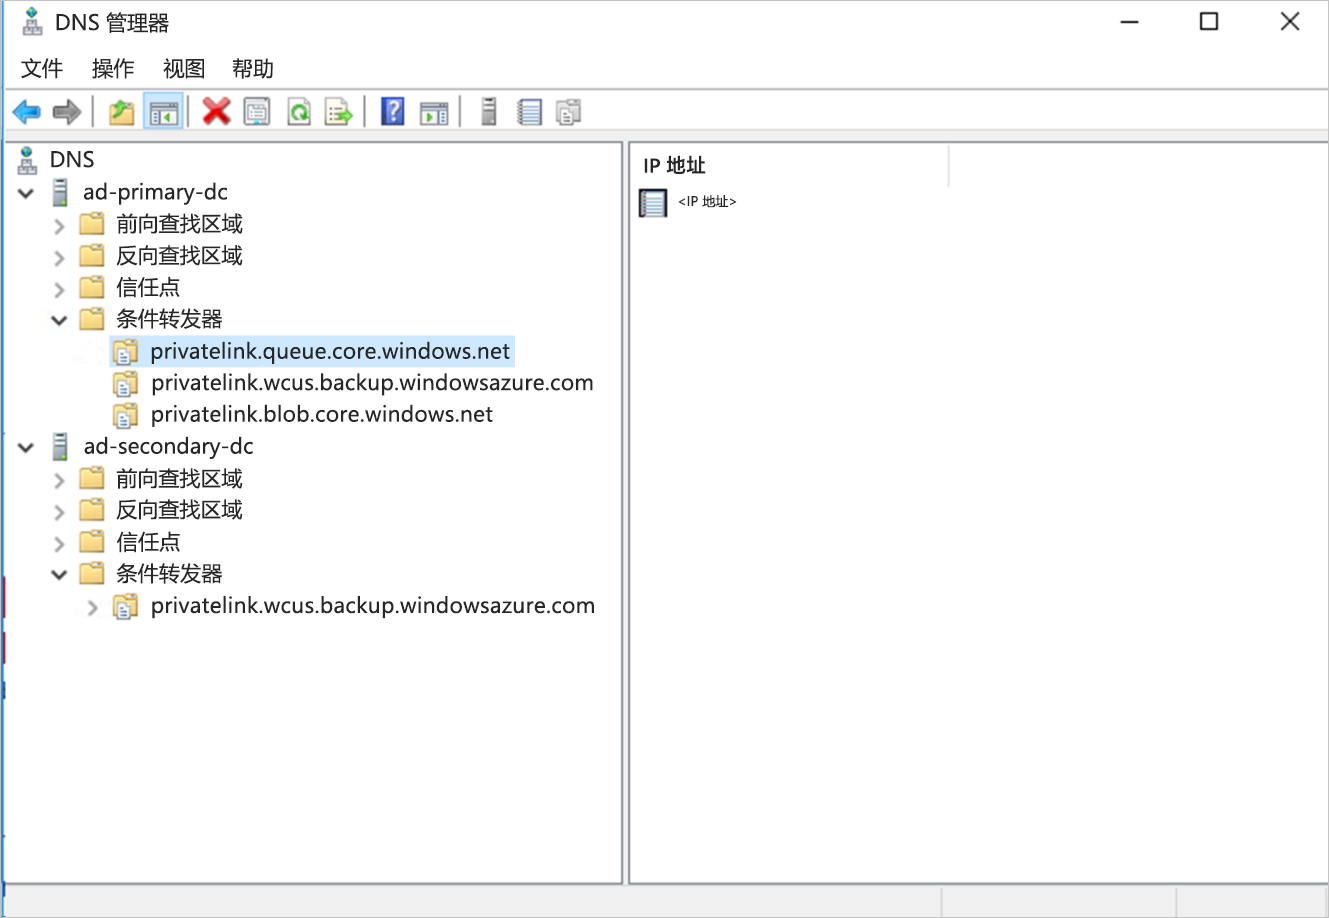
Task: Expand 反向查找区域 under ad-primary-dc
Action: click(x=59, y=258)
